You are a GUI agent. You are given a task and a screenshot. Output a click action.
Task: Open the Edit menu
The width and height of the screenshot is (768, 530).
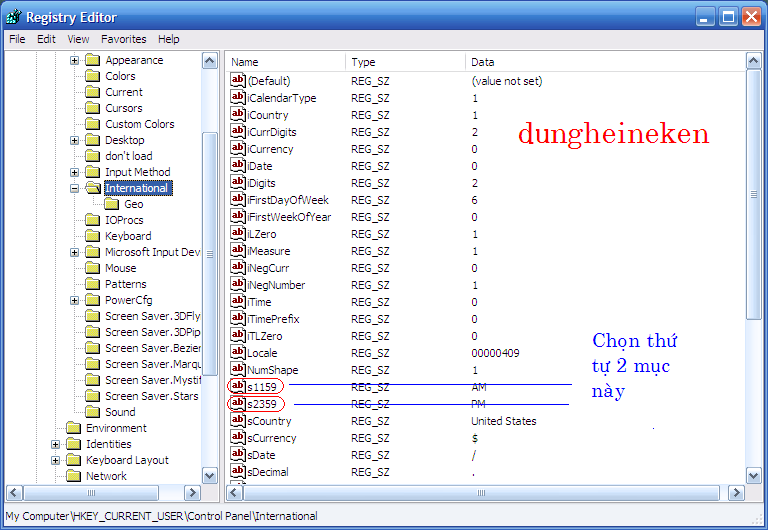[x=47, y=39]
